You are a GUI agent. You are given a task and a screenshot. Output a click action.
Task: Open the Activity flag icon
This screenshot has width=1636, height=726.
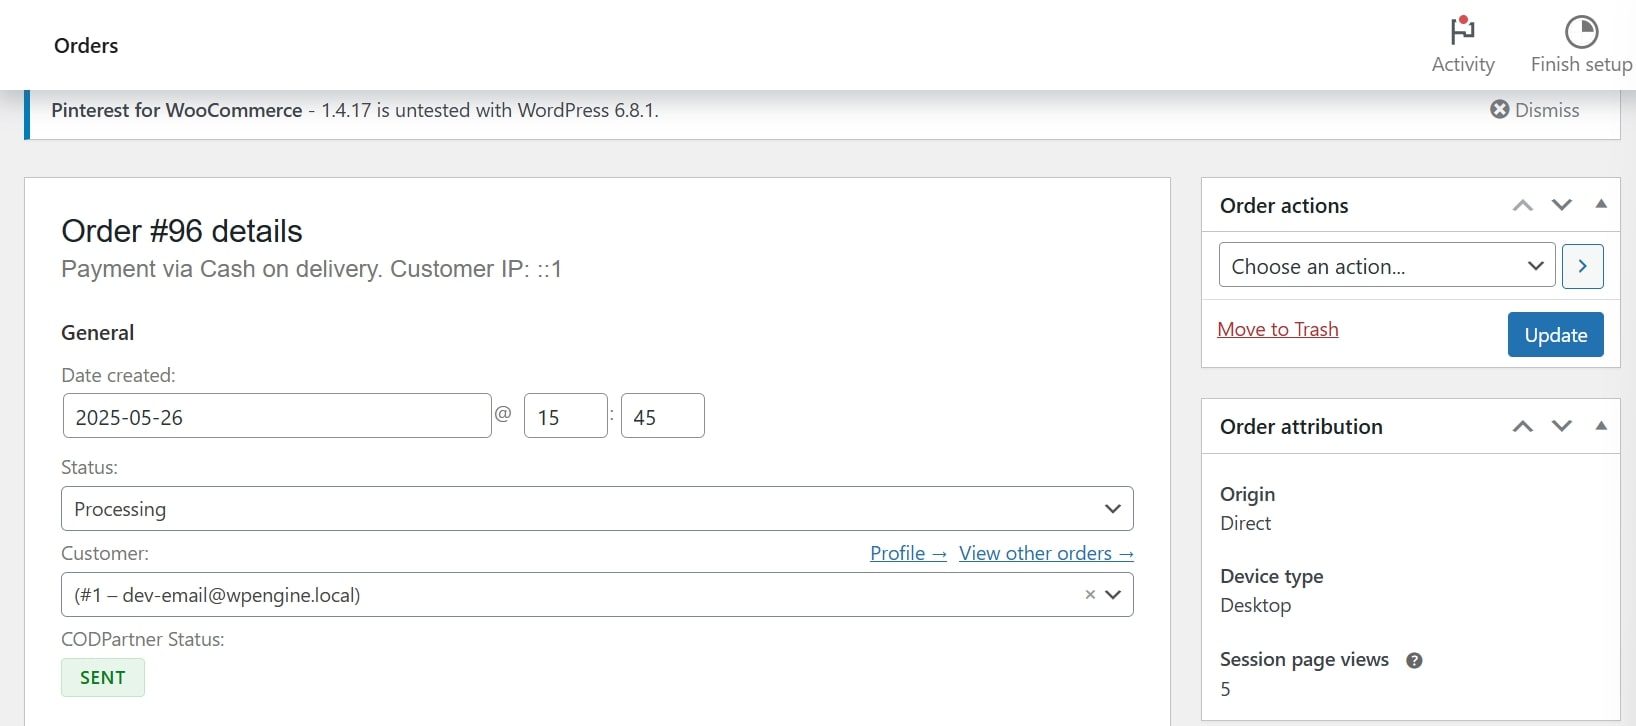point(1462,32)
